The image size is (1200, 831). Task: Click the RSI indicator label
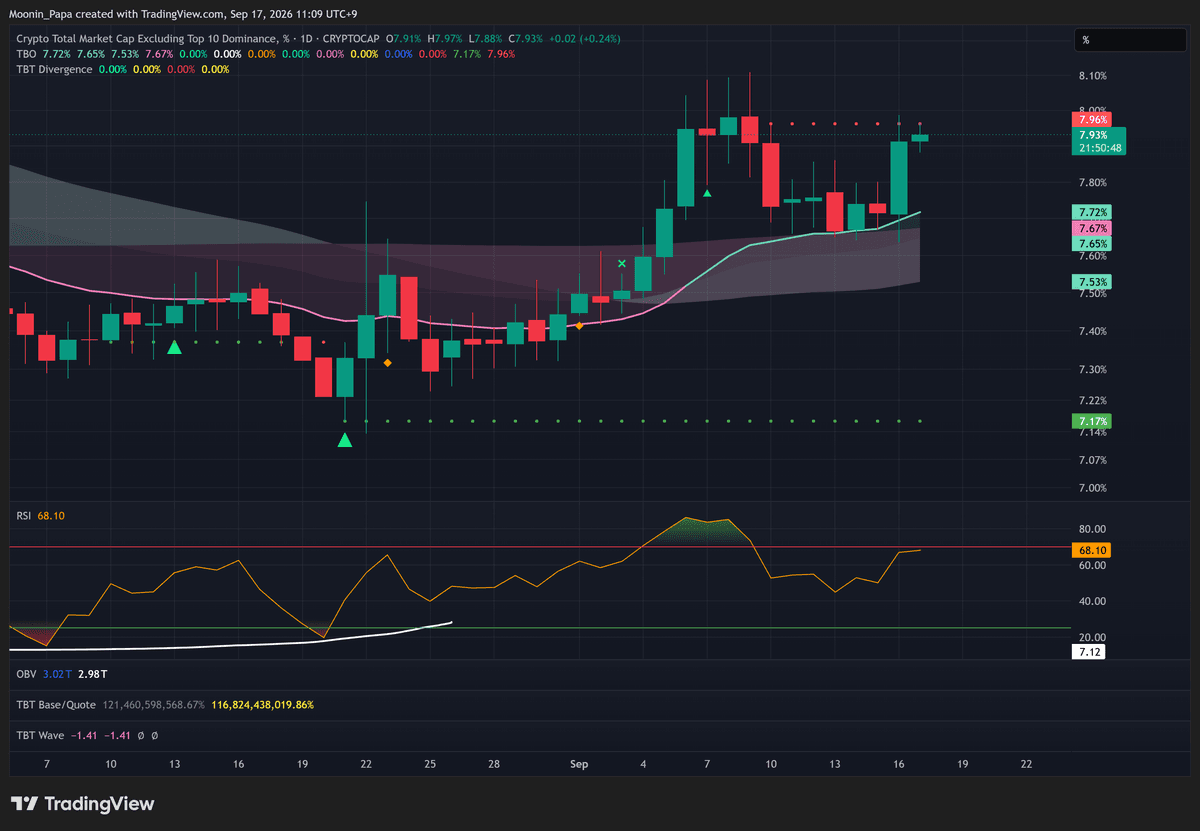pyautogui.click(x=24, y=516)
